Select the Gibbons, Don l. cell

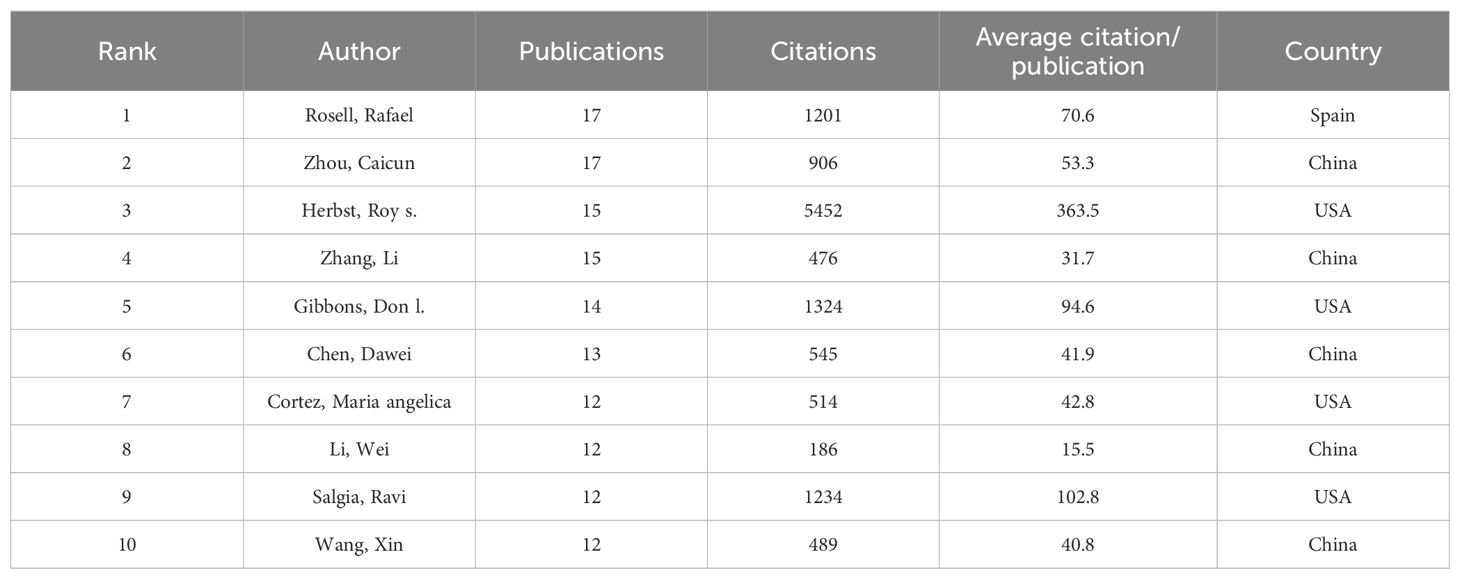coord(359,306)
